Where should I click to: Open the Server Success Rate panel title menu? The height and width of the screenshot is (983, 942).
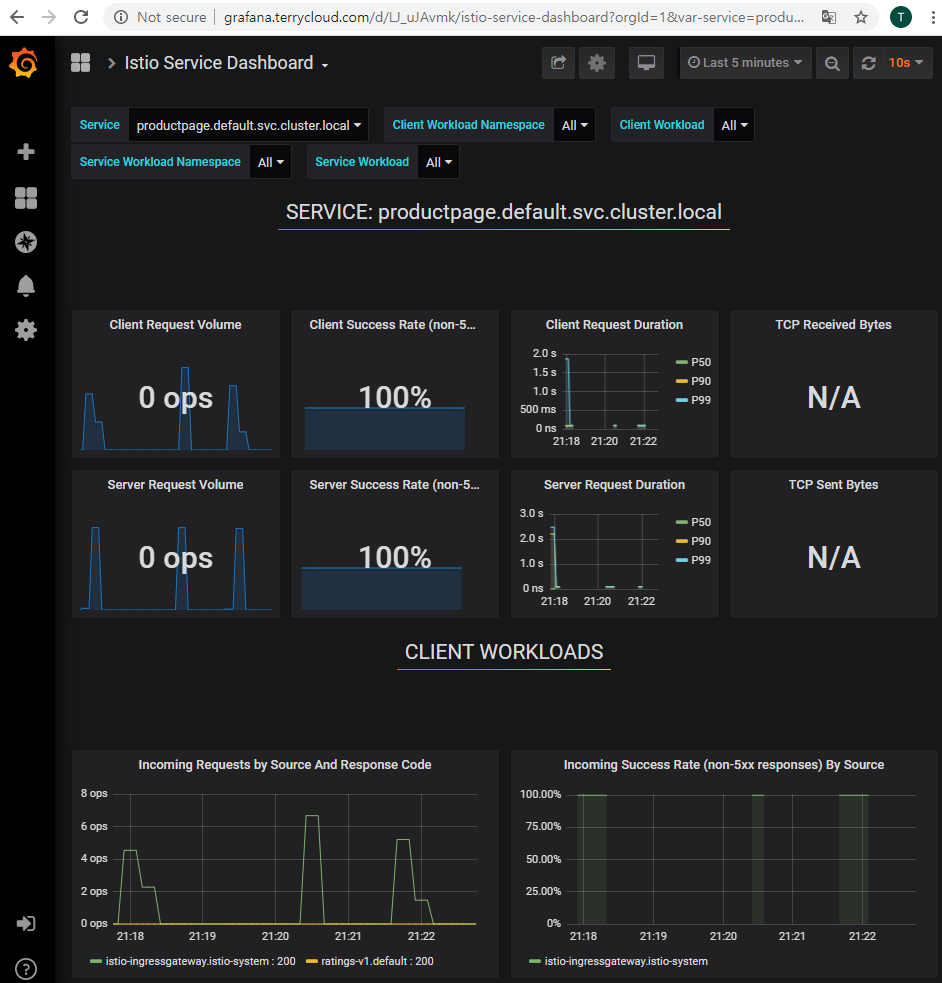pyautogui.click(x=394, y=484)
